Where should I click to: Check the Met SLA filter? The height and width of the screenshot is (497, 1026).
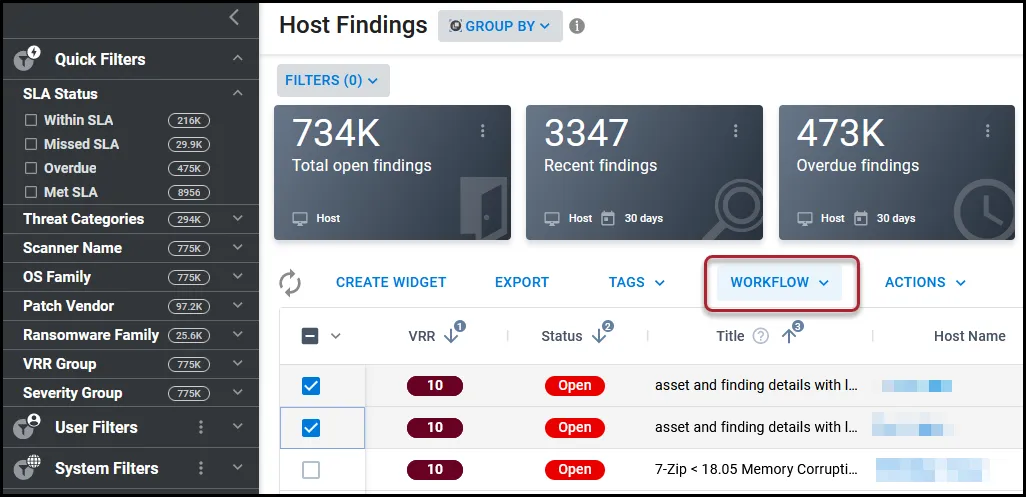pyautogui.click(x=31, y=192)
